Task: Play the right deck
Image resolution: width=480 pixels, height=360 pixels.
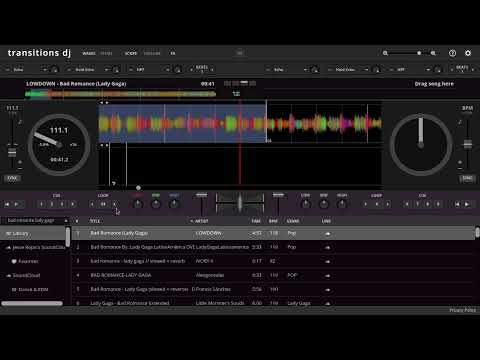Action: click(x=467, y=204)
